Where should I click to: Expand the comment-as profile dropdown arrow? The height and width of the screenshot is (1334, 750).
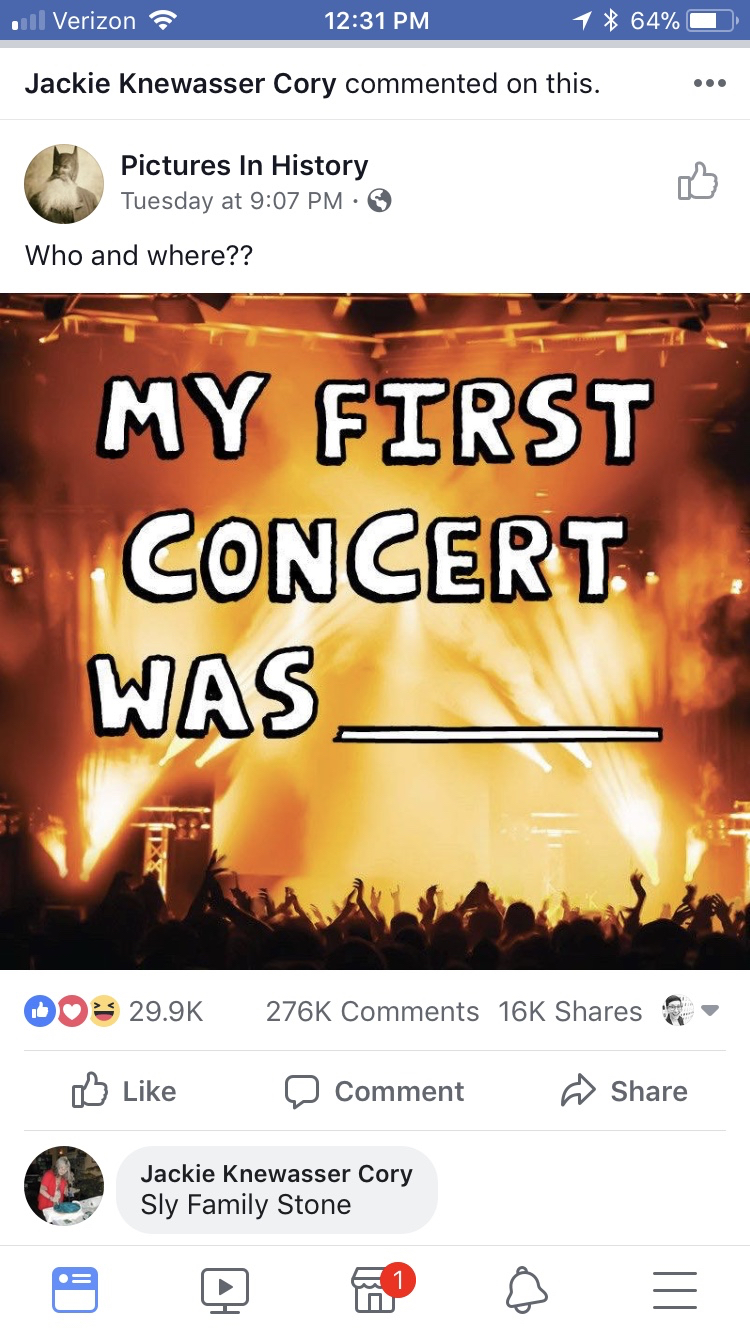click(710, 1011)
